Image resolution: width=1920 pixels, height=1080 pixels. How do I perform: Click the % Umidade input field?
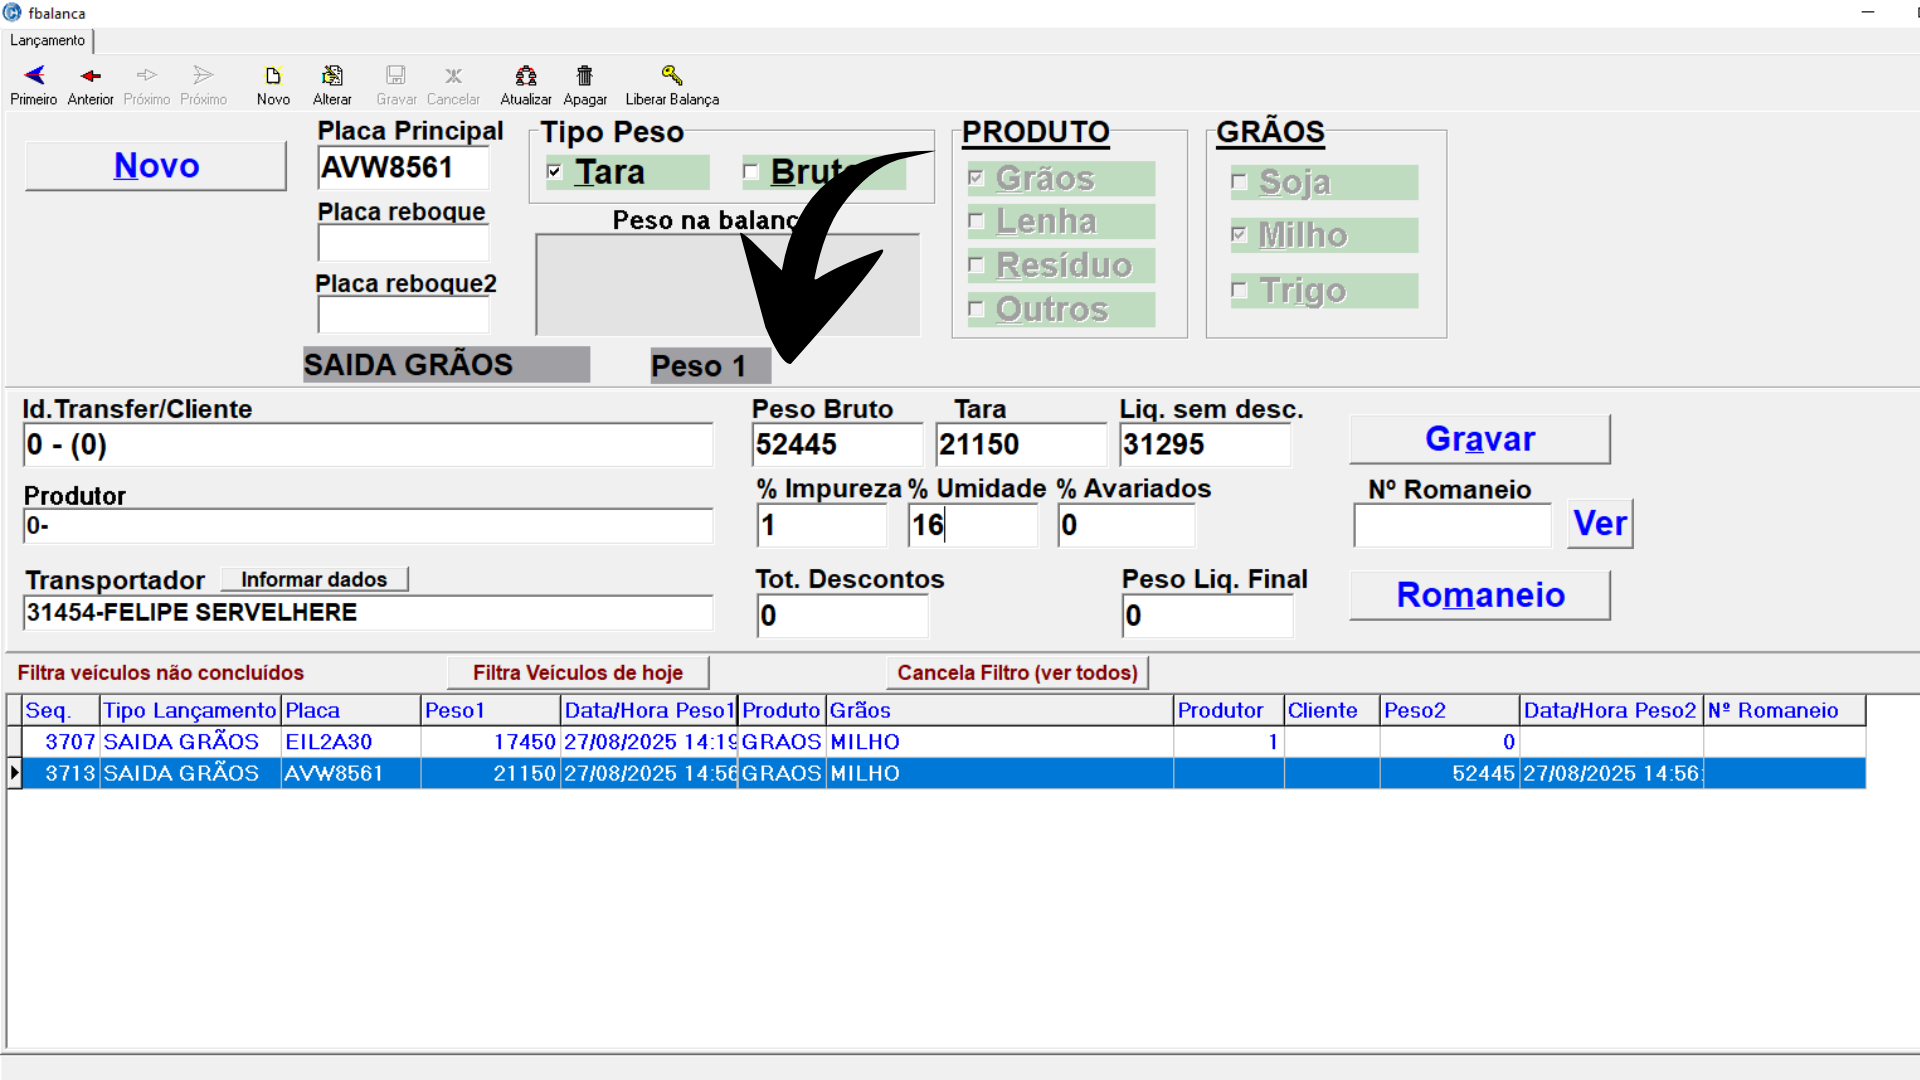(x=972, y=525)
